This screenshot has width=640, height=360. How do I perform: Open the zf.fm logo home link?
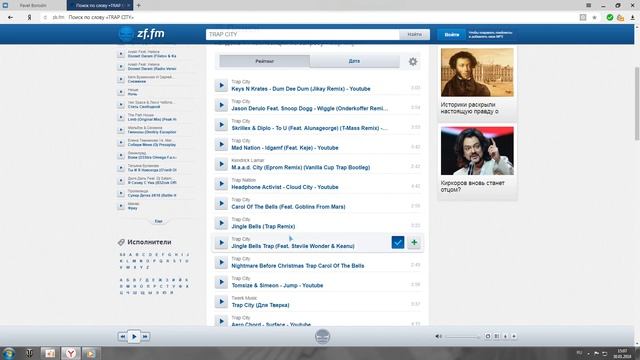142,34
